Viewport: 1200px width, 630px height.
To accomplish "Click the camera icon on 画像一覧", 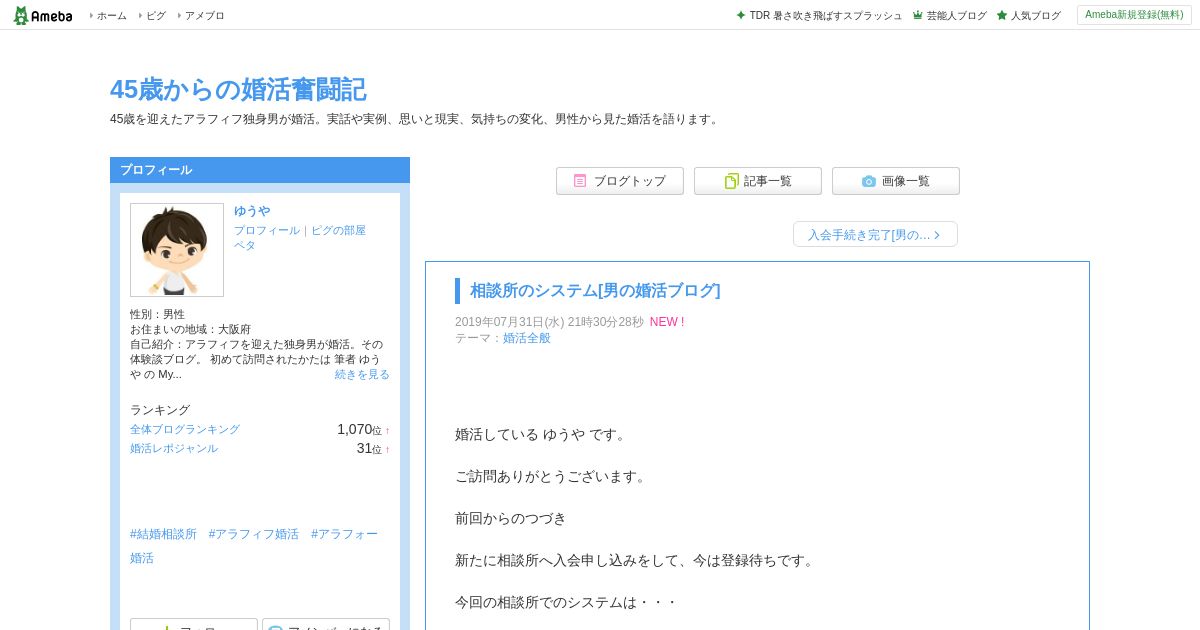I will (869, 181).
